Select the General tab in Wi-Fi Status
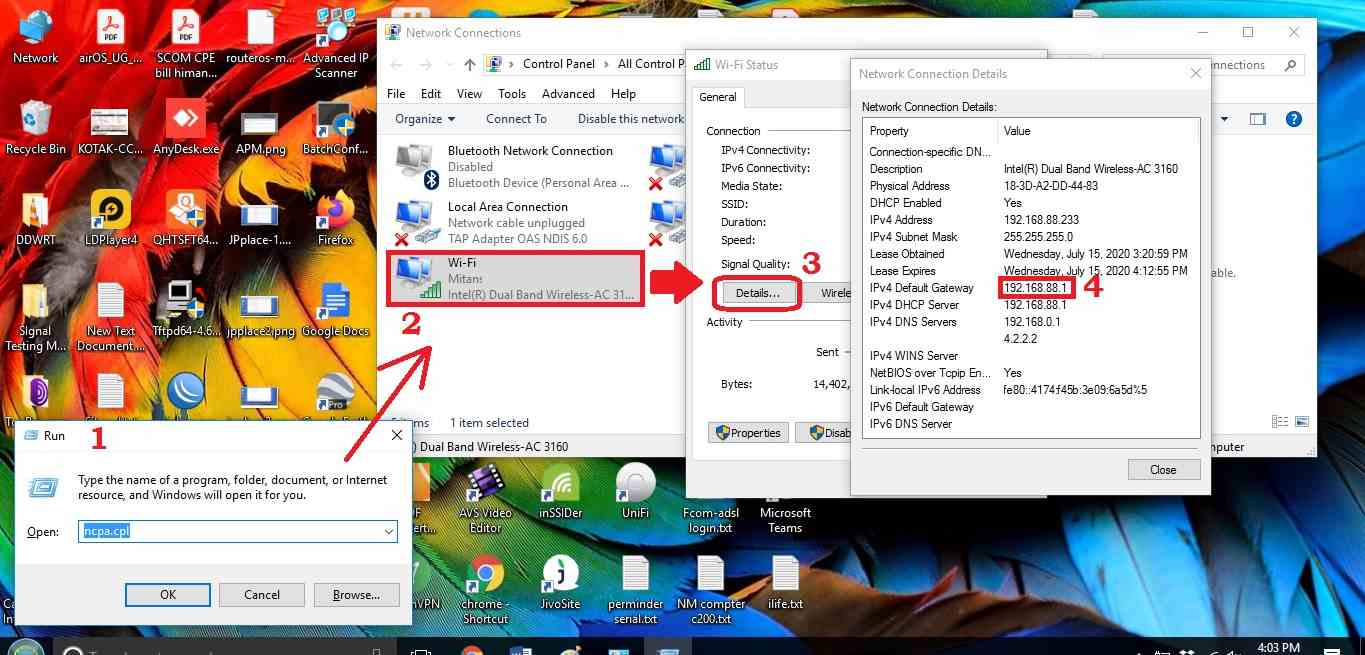 [x=717, y=97]
